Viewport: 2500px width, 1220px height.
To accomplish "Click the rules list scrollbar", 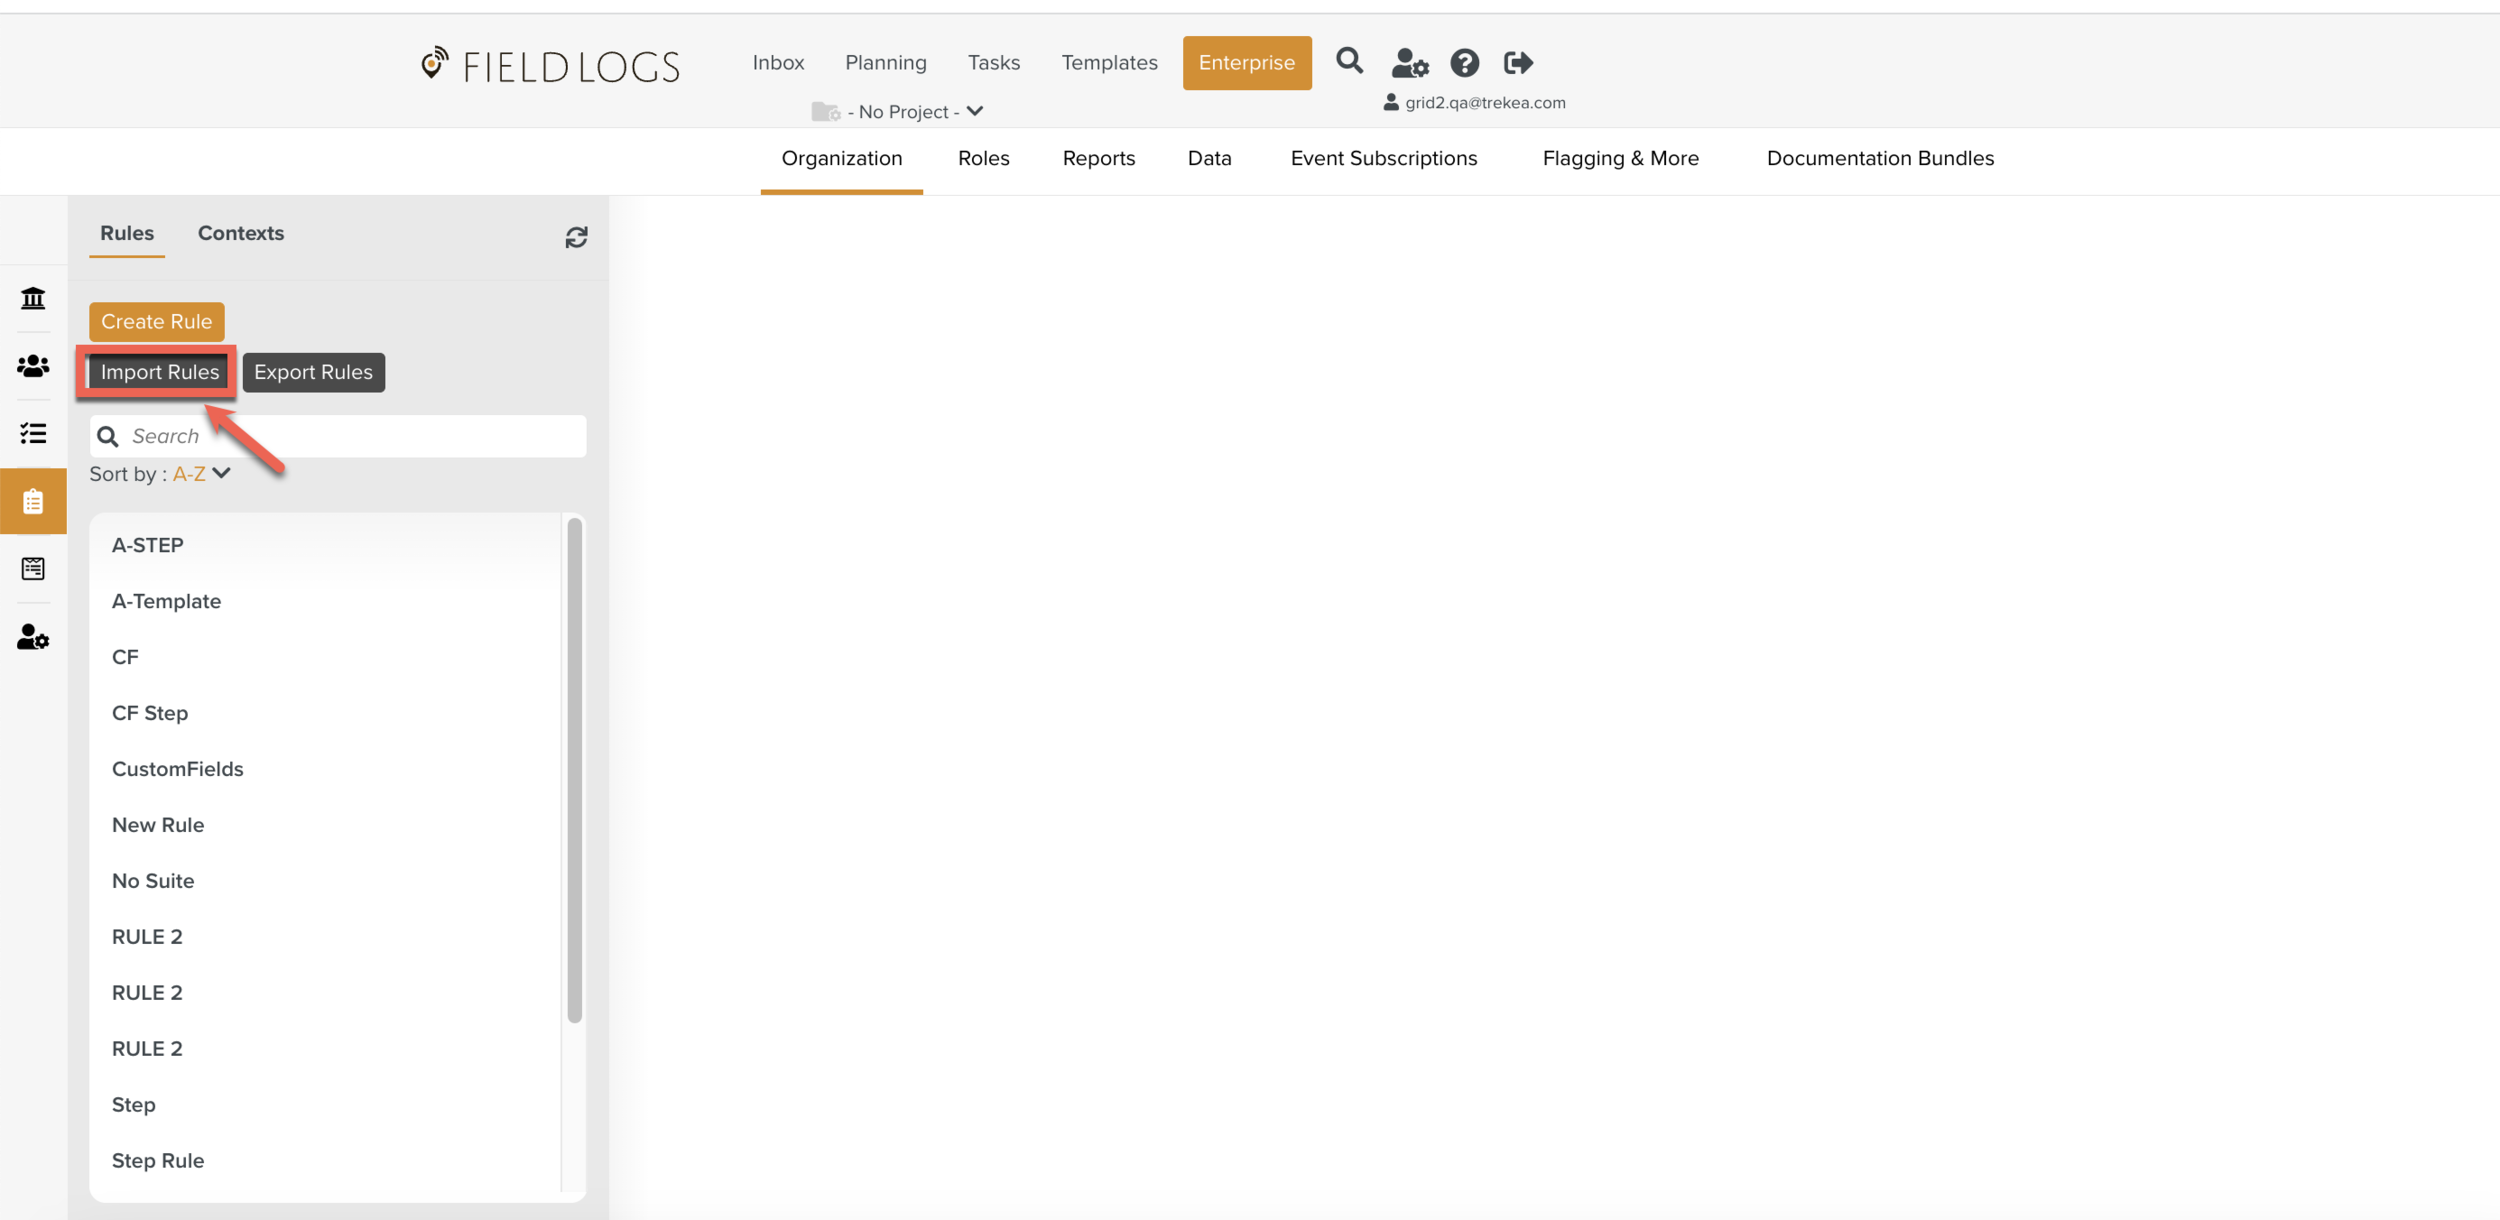I will (574, 770).
